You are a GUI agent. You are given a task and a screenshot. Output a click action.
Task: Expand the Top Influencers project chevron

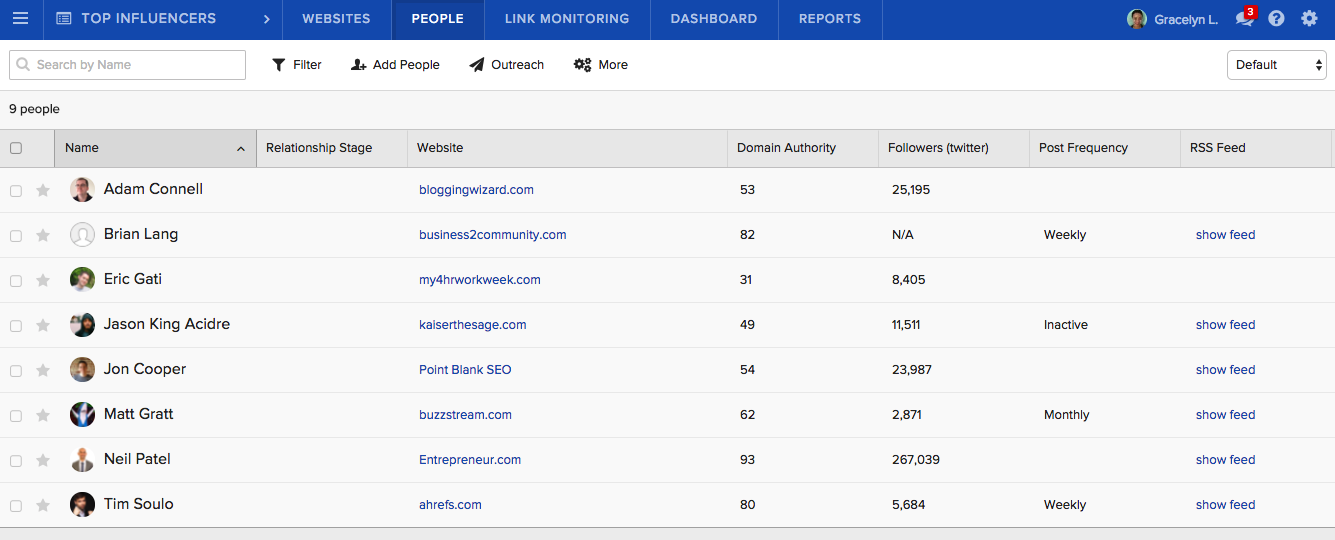point(267,19)
